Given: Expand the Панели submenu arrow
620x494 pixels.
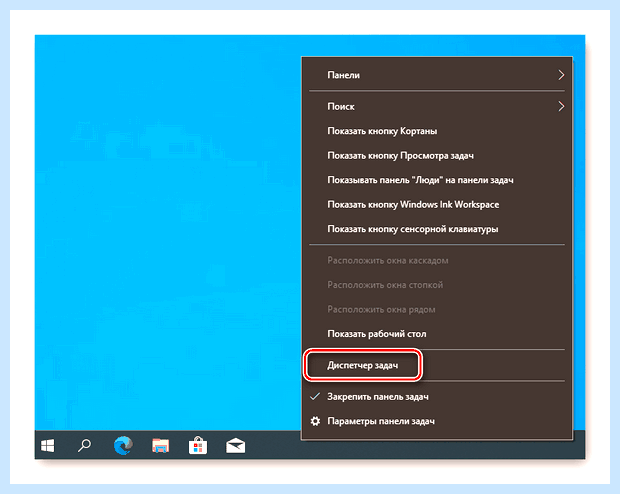Looking at the screenshot, I should pos(561,75).
